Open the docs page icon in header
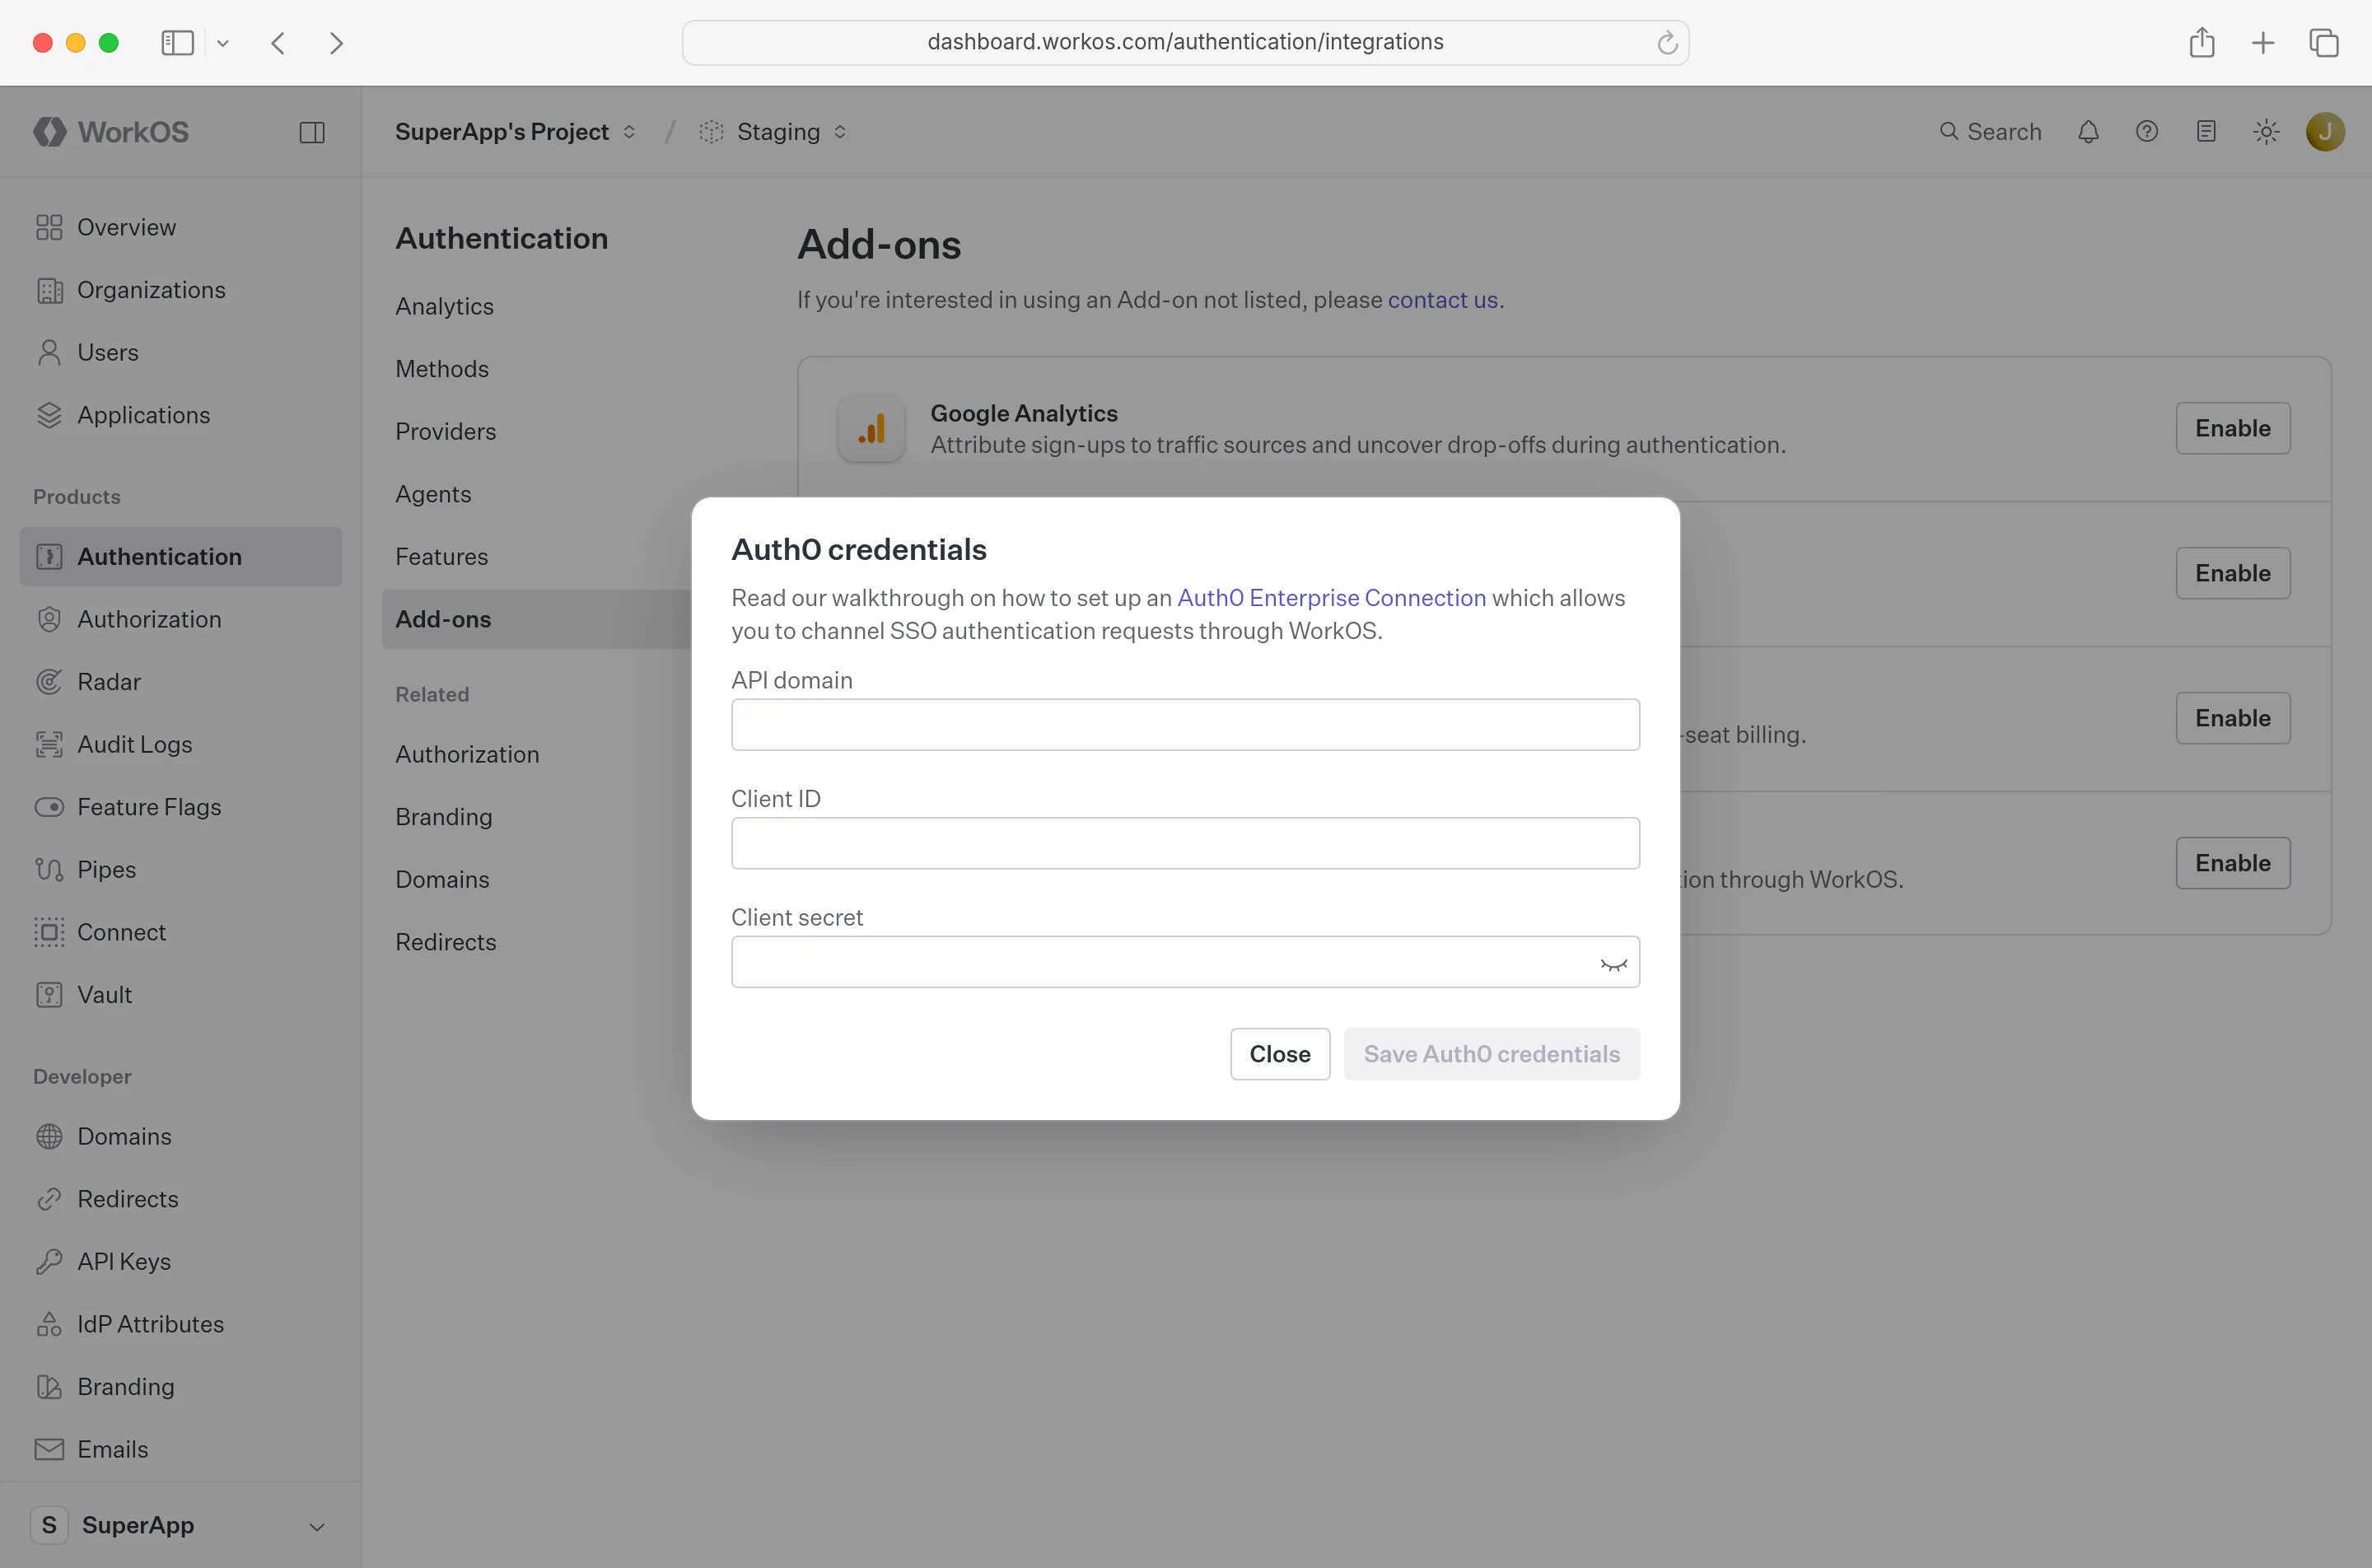 [2206, 132]
